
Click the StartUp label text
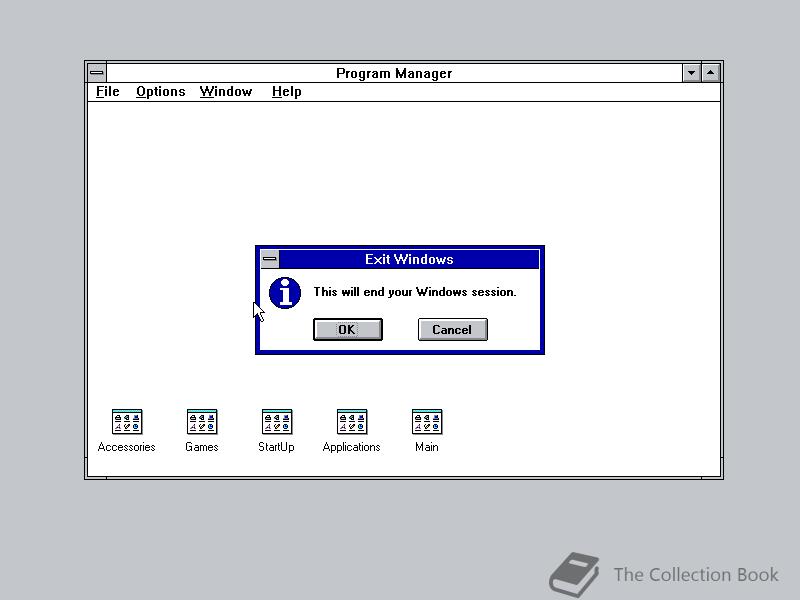pos(276,447)
